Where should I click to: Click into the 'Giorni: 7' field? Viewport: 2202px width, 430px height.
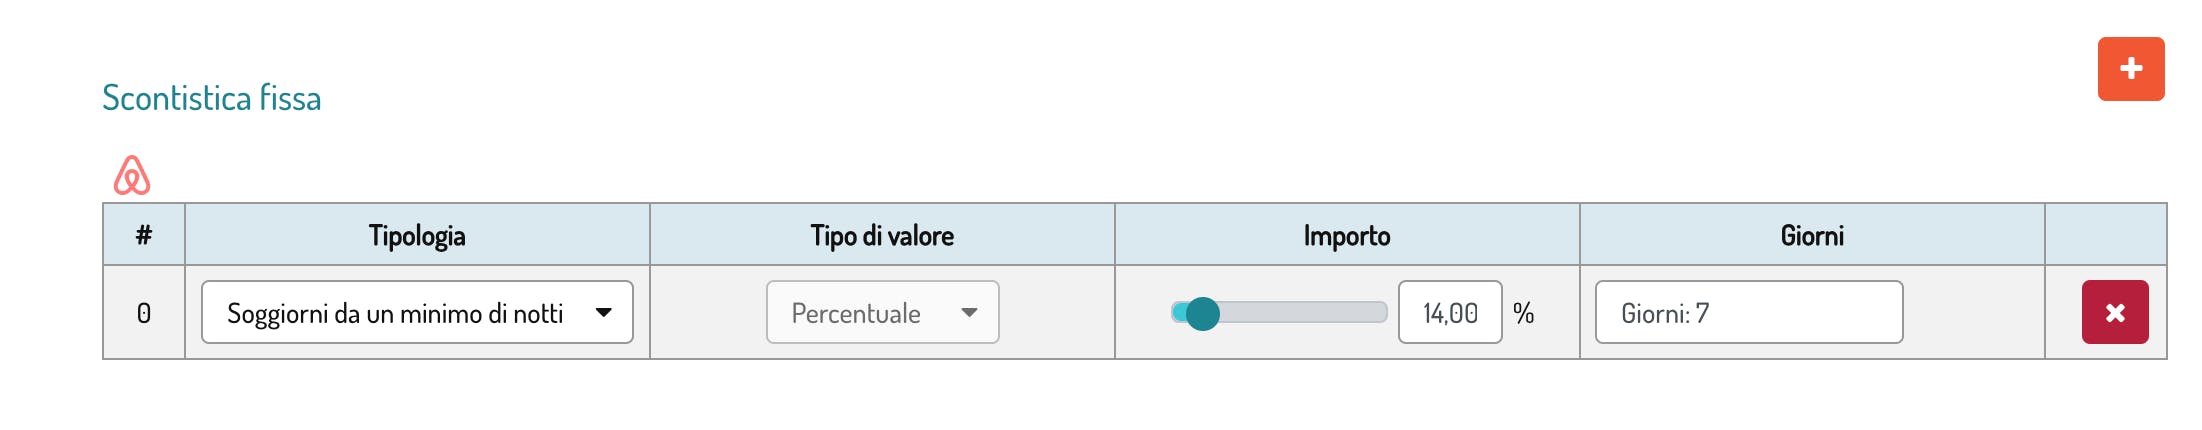tap(1748, 313)
